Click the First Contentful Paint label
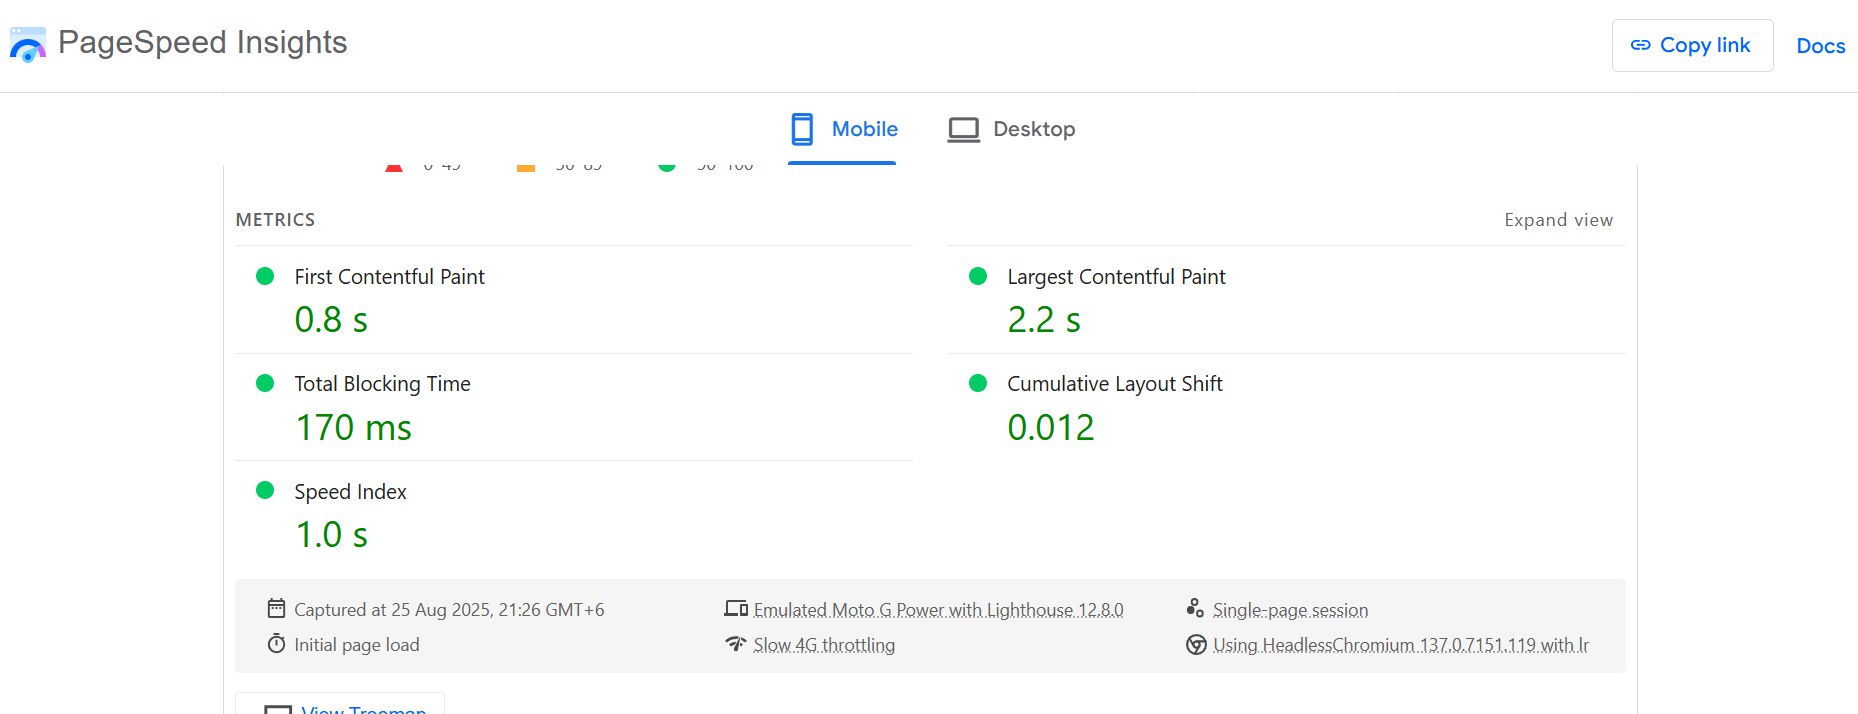This screenshot has width=1858, height=714. (x=389, y=277)
